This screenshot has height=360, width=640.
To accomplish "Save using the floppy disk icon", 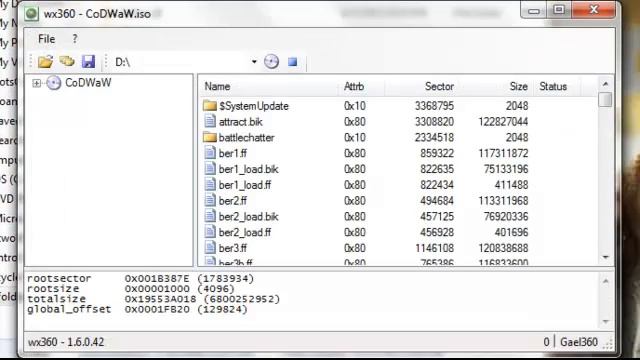I will click(x=88, y=62).
